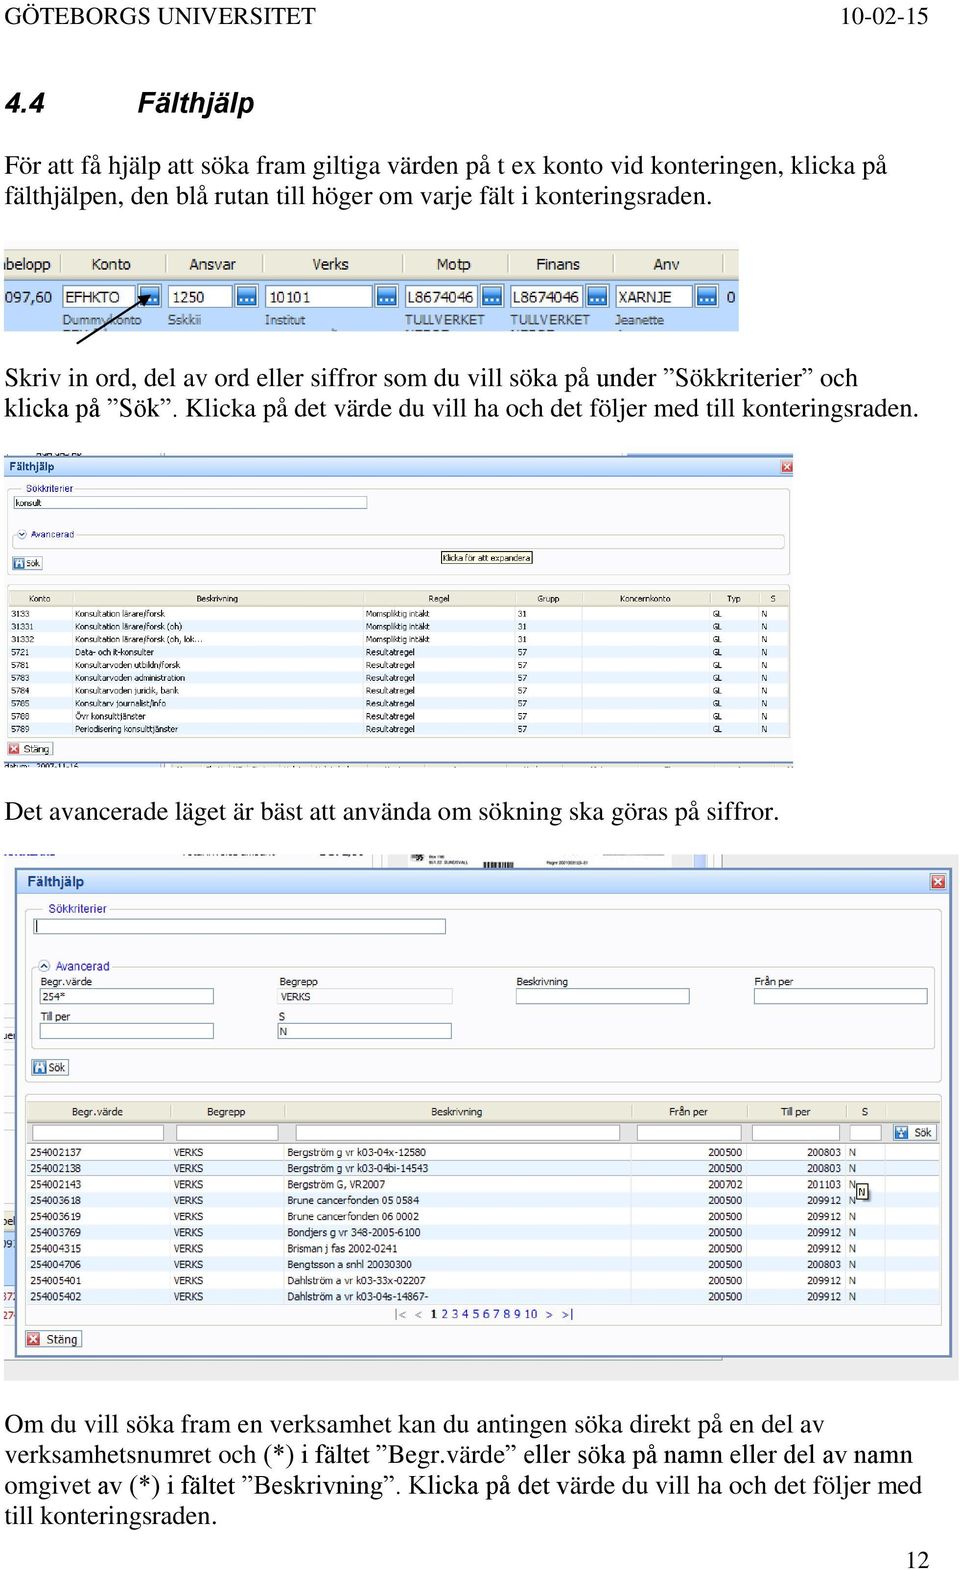
Task: Click the empty Sökkriterier field in lower dialog
Action: [240, 926]
